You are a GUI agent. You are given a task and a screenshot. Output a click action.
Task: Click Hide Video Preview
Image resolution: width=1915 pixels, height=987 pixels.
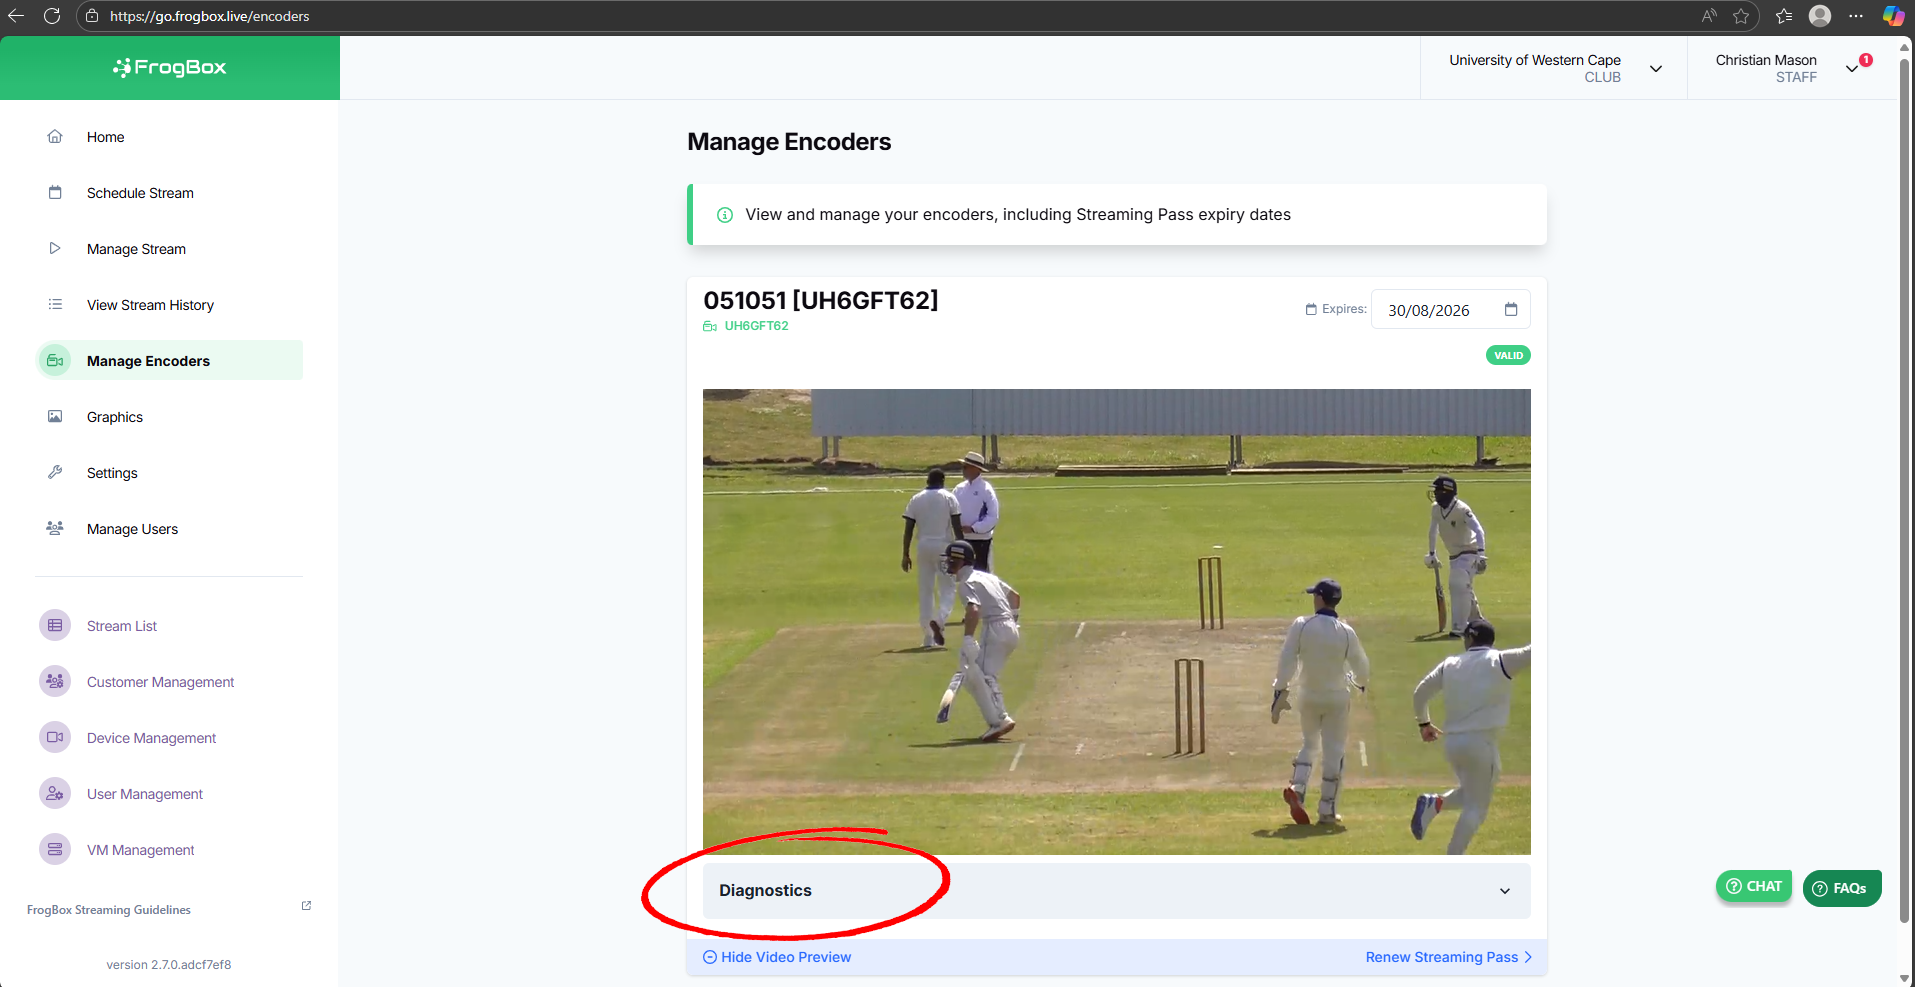777,957
